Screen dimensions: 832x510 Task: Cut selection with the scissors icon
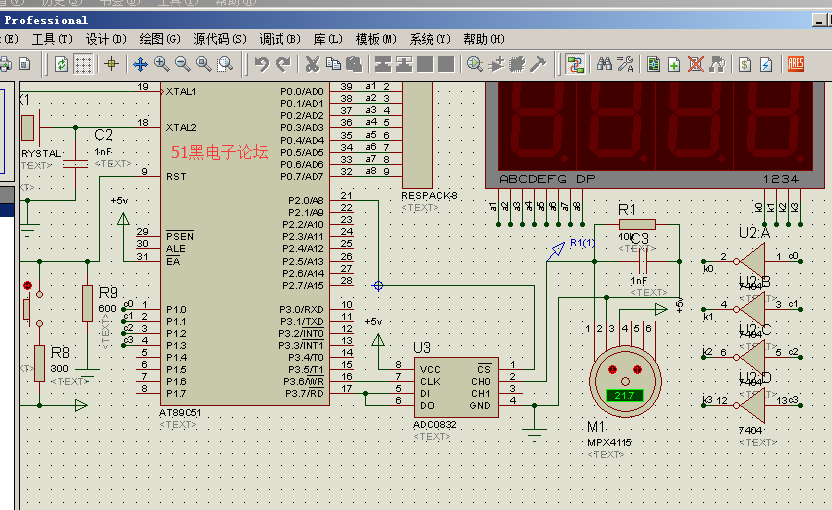click(313, 64)
